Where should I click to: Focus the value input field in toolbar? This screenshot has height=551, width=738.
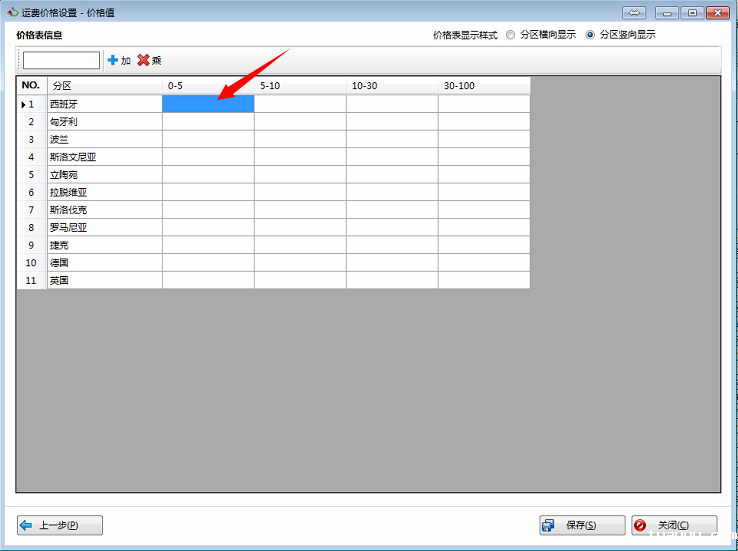pos(61,60)
